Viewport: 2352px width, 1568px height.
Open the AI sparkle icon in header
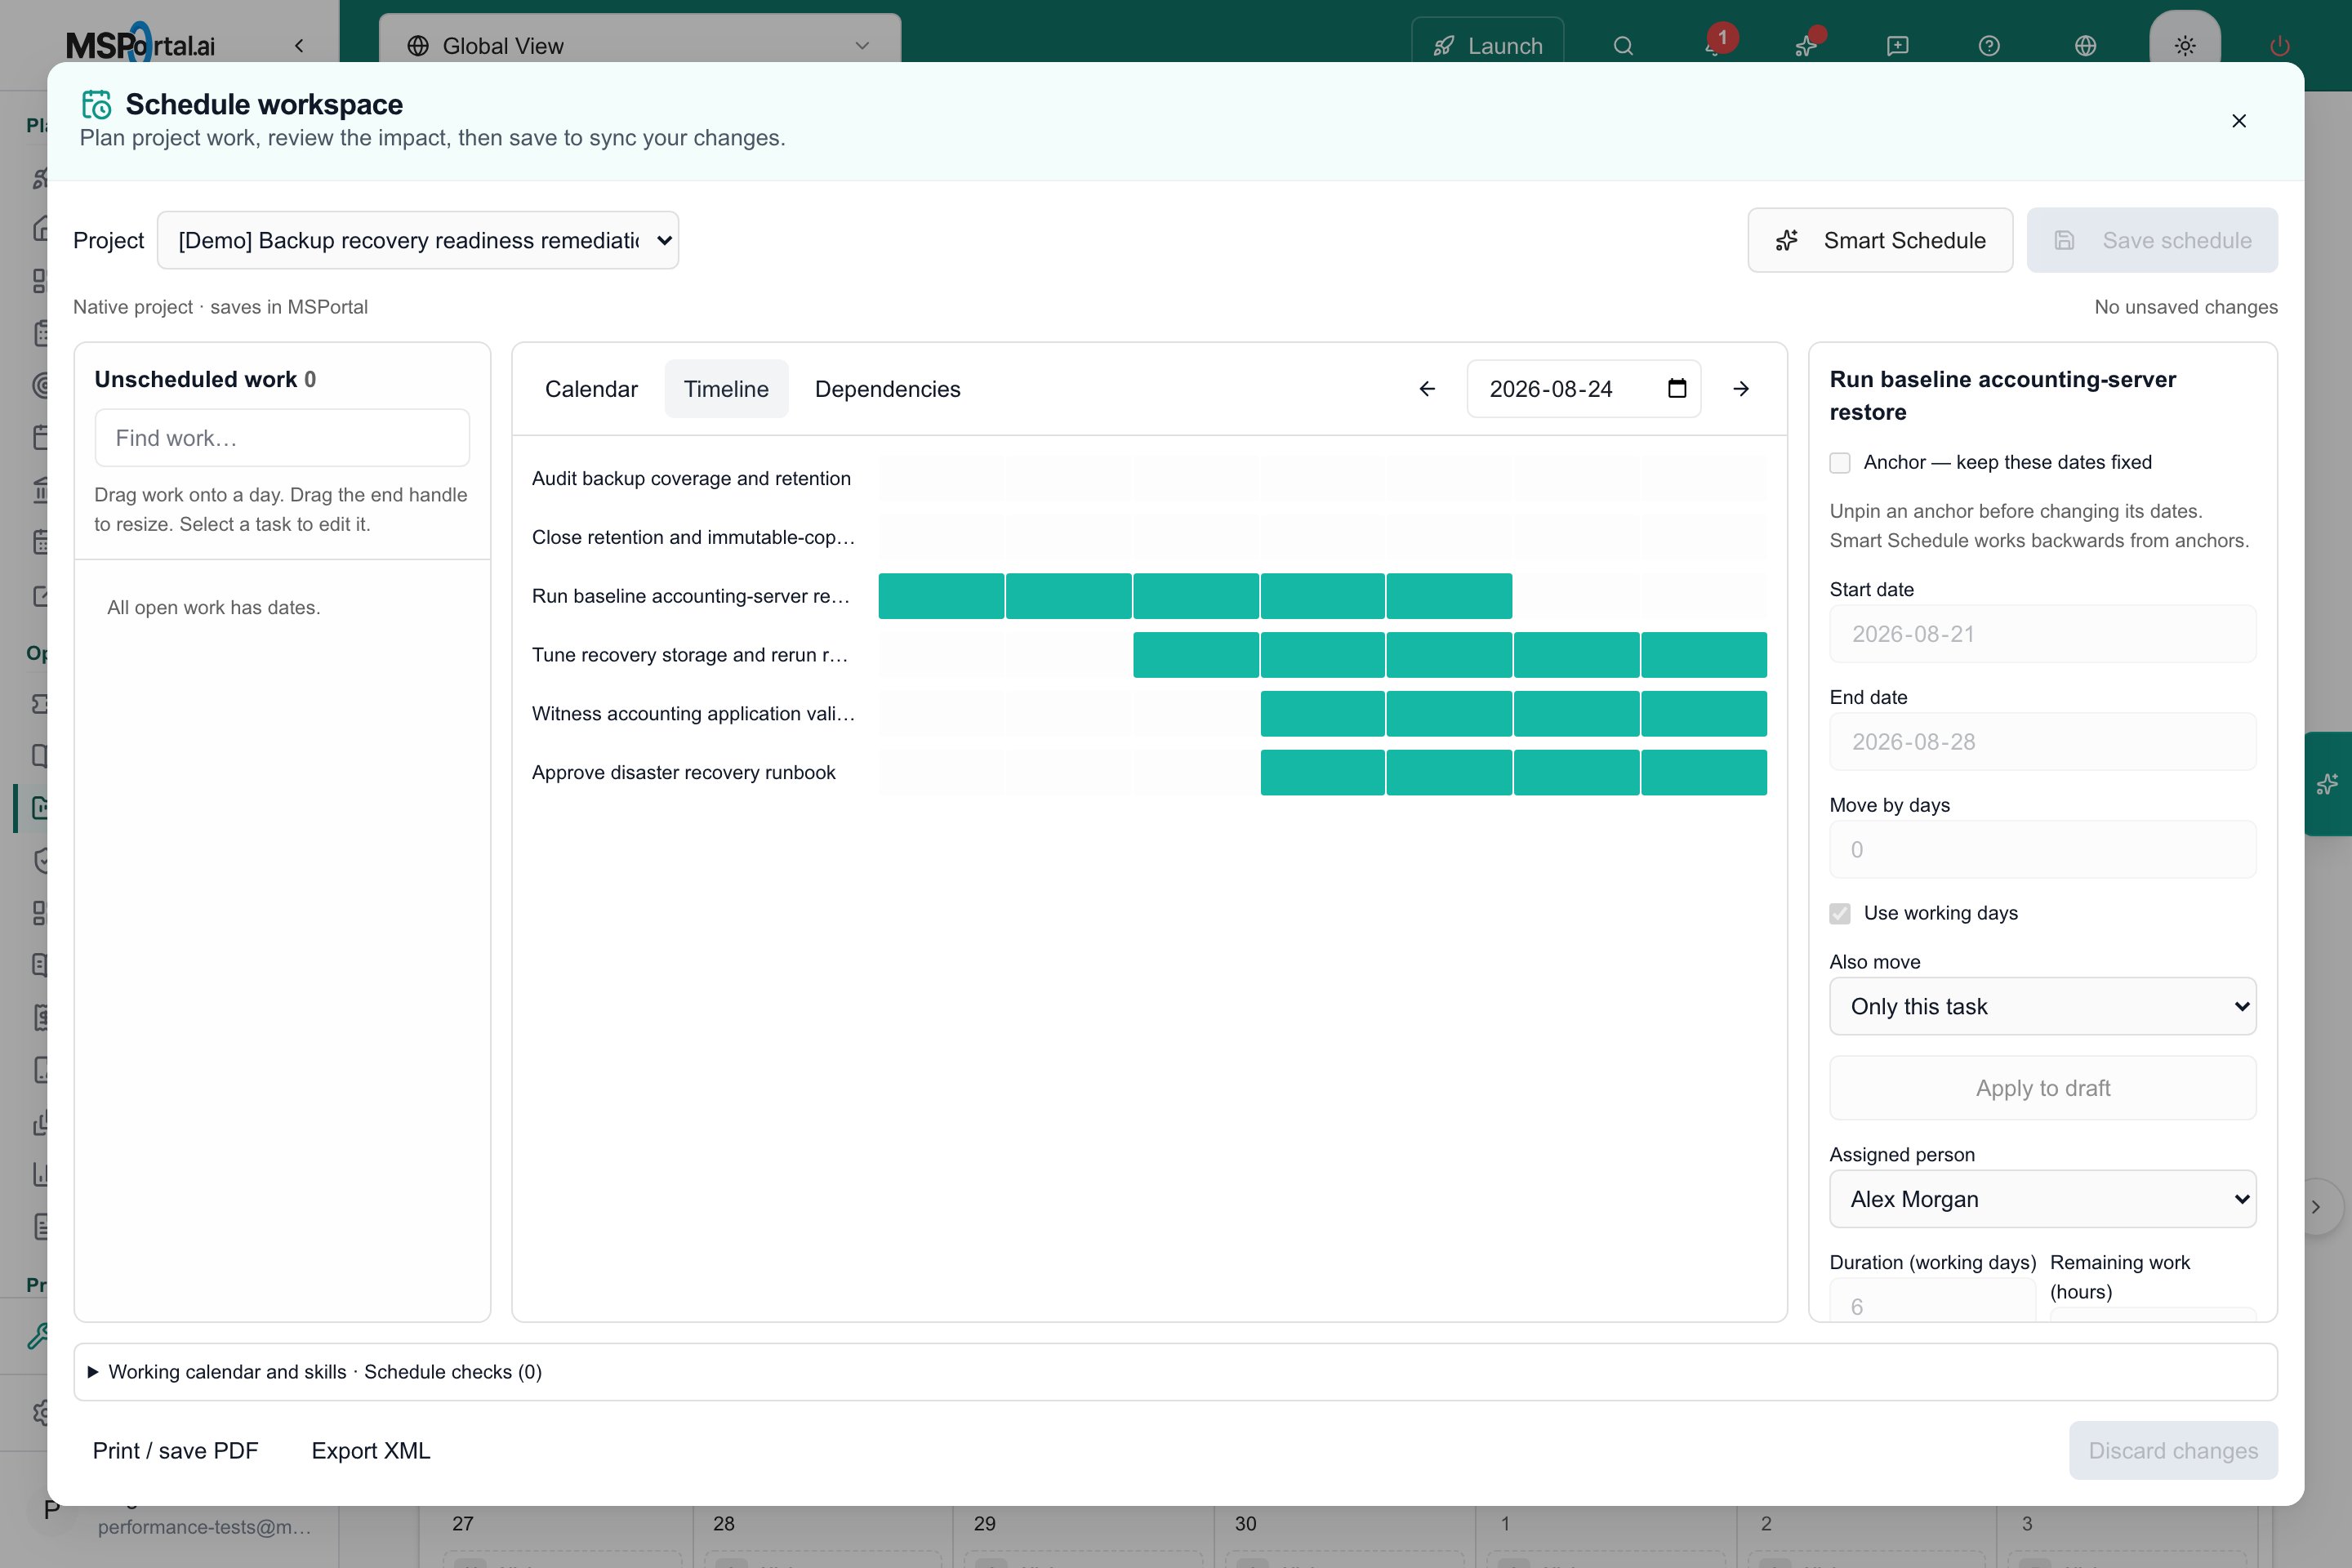1807,45
